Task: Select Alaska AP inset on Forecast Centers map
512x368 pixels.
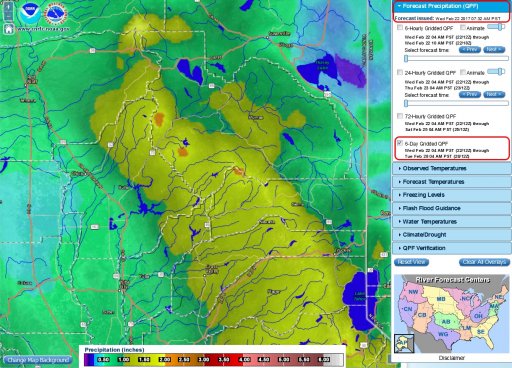Action: coord(404,343)
